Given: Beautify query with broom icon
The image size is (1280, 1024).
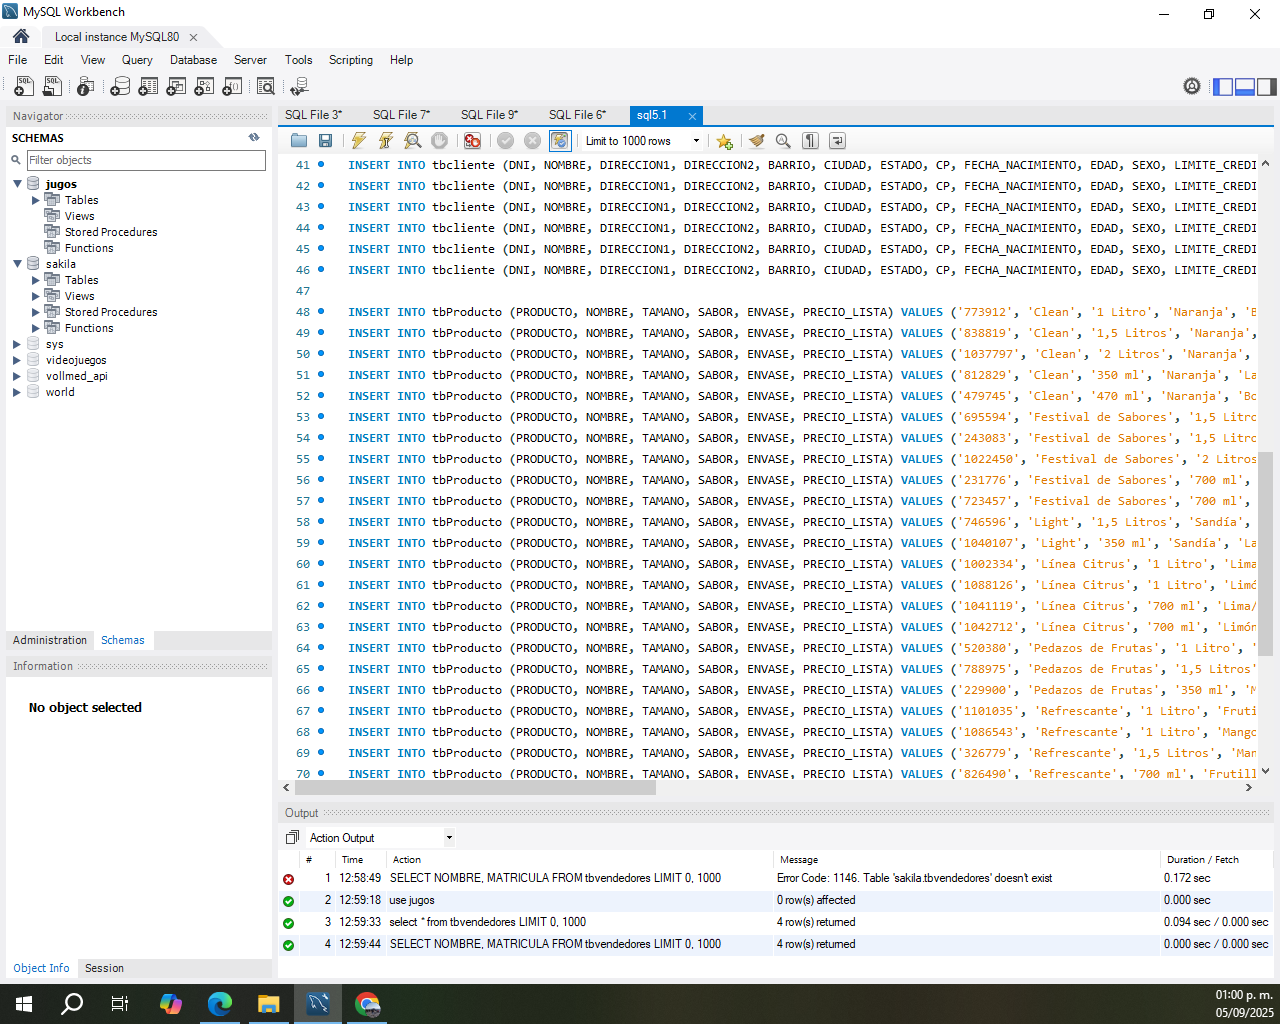Looking at the screenshot, I should [x=757, y=141].
